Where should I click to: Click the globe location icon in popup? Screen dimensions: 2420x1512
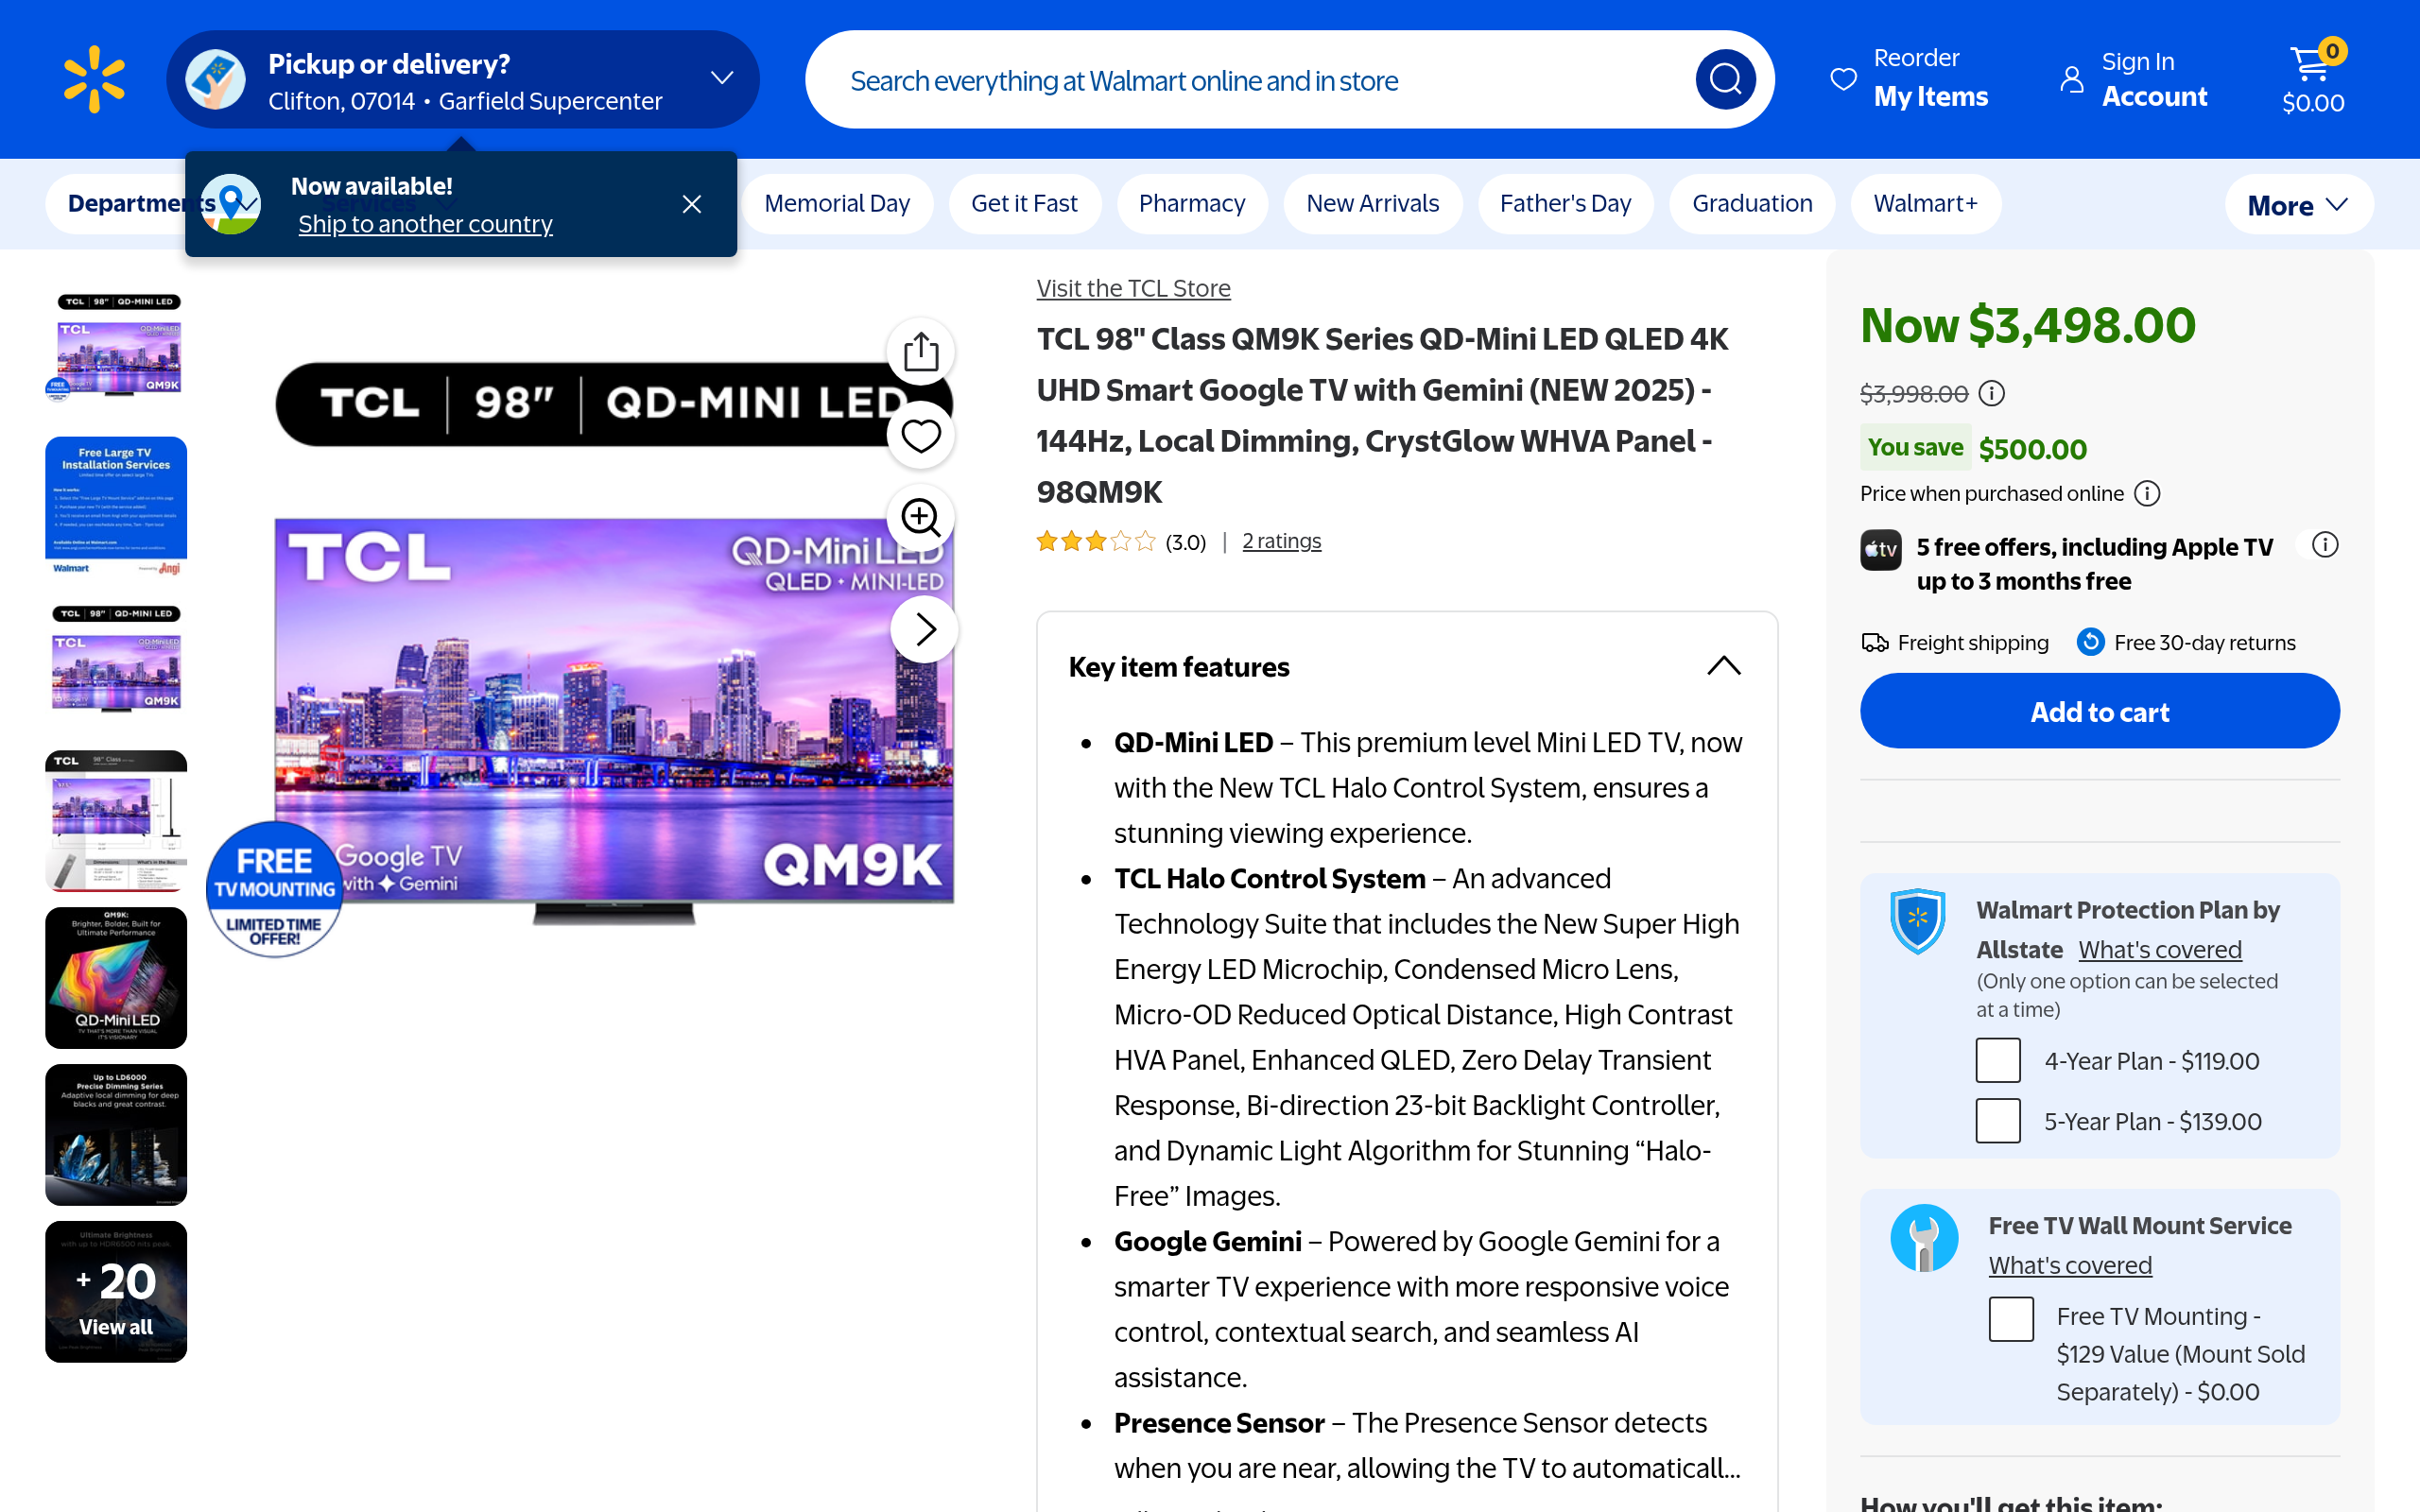[x=231, y=204]
